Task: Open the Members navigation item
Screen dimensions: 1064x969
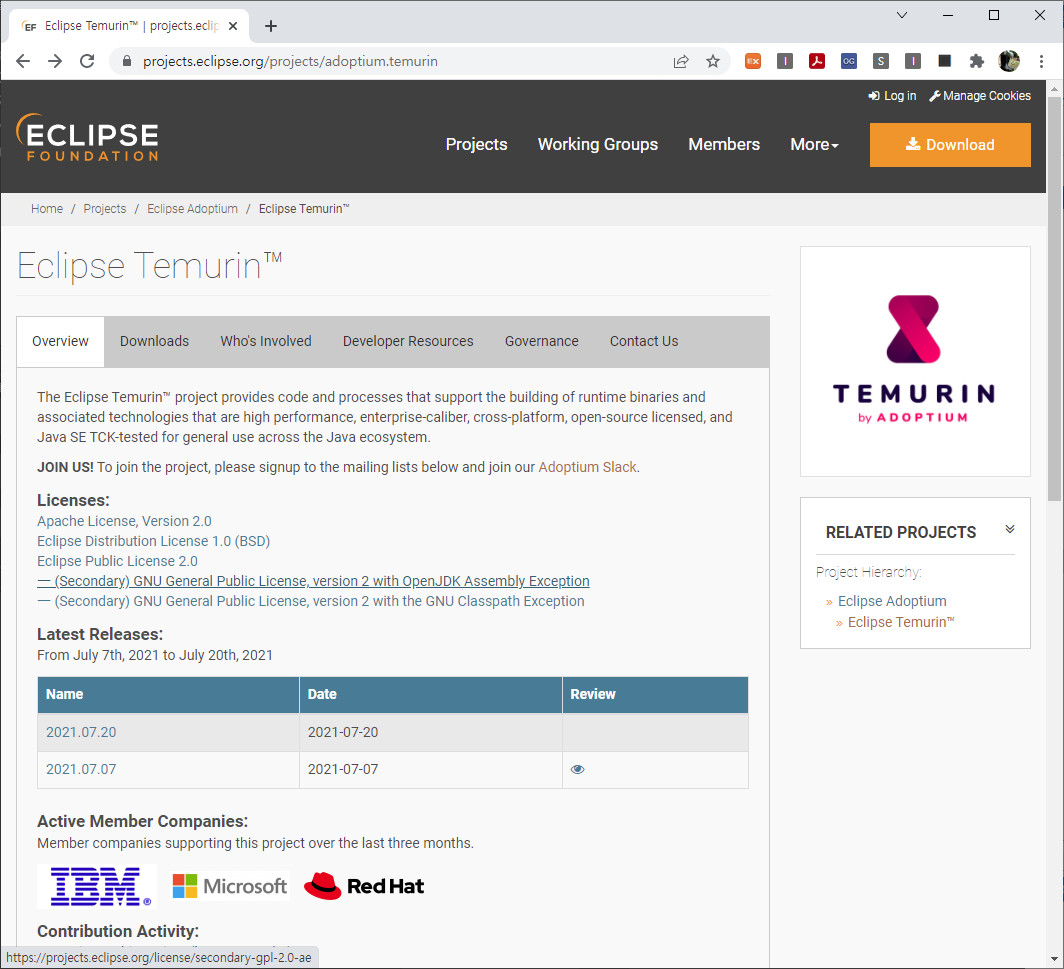Action: point(724,145)
